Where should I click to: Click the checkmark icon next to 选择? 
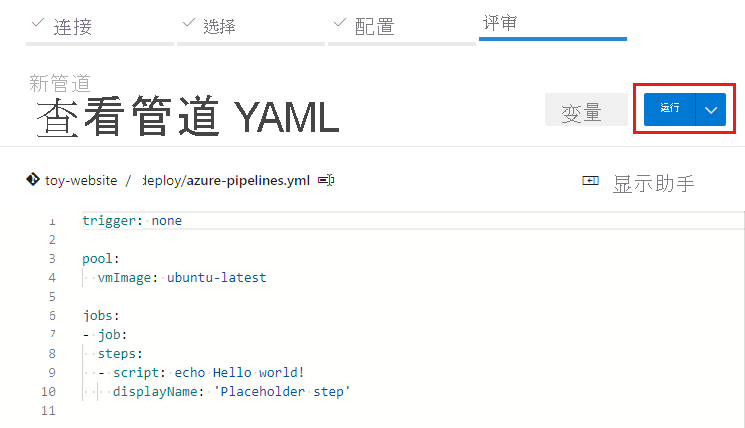[188, 22]
